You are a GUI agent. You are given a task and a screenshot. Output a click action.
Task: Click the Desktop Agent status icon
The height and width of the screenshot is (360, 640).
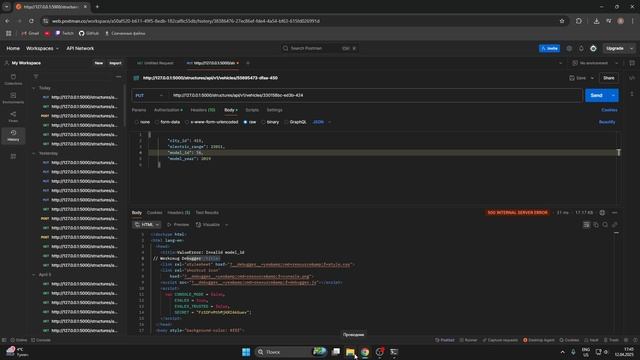point(539,340)
